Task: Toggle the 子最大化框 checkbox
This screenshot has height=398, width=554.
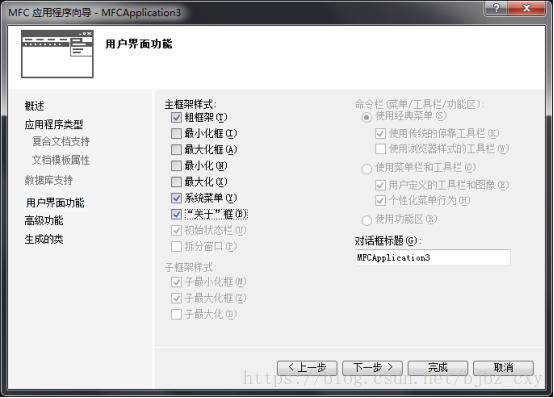Action: tap(176, 298)
